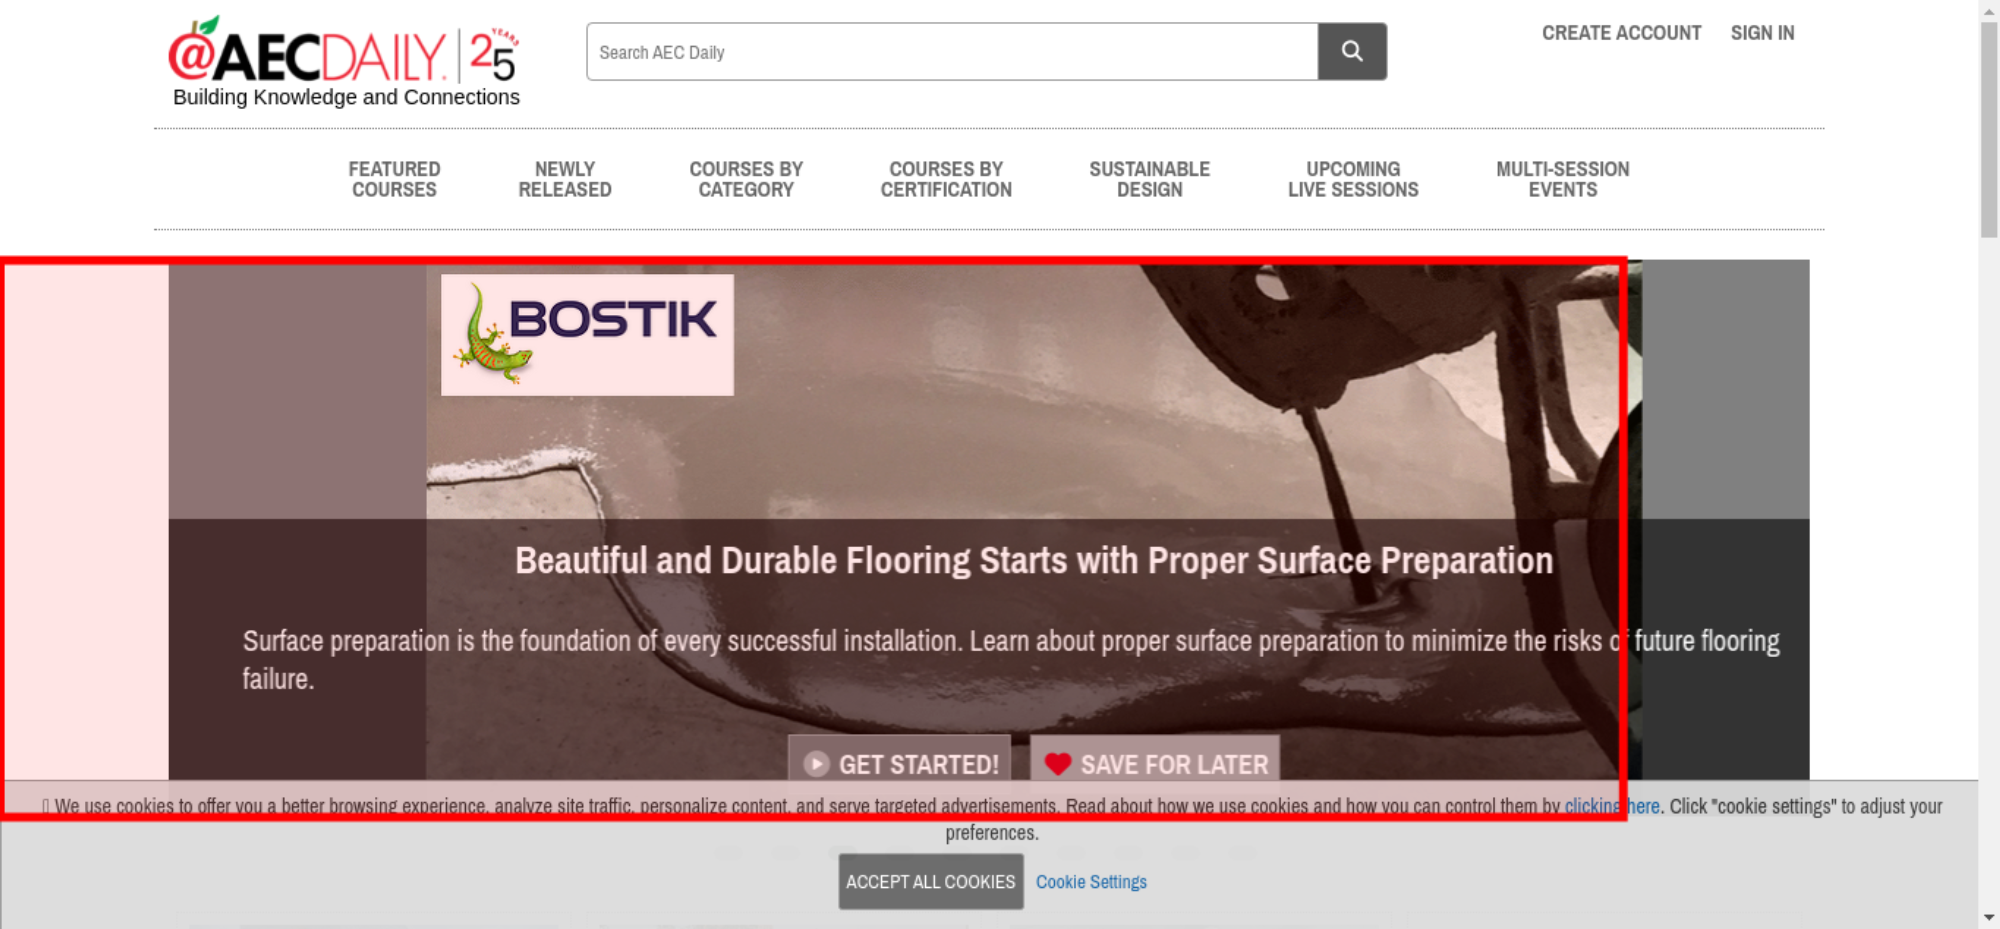
Task: Open Multi-Session Events page
Action: point(1563,179)
